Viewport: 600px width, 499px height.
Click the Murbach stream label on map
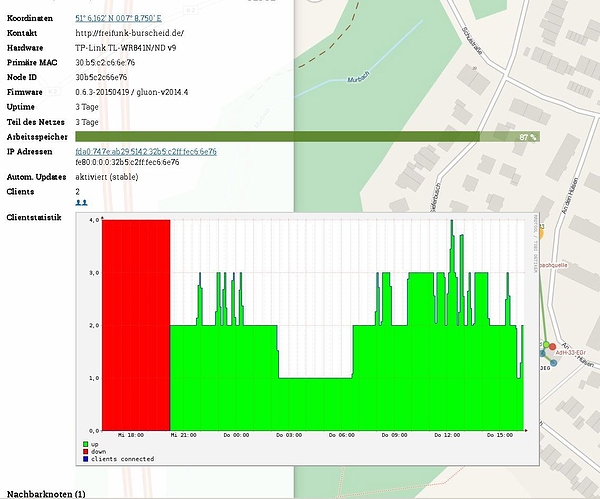(359, 77)
